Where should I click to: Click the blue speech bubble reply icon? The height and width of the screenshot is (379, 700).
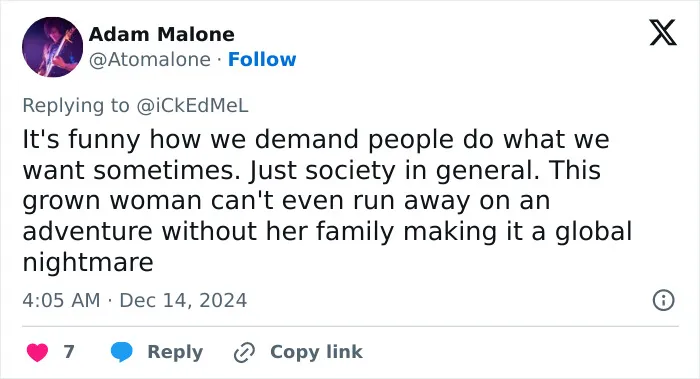121,352
